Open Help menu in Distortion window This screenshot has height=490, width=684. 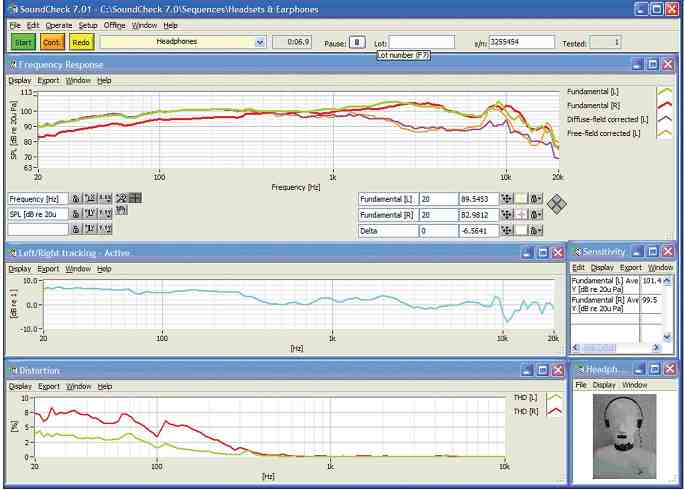pos(105,387)
